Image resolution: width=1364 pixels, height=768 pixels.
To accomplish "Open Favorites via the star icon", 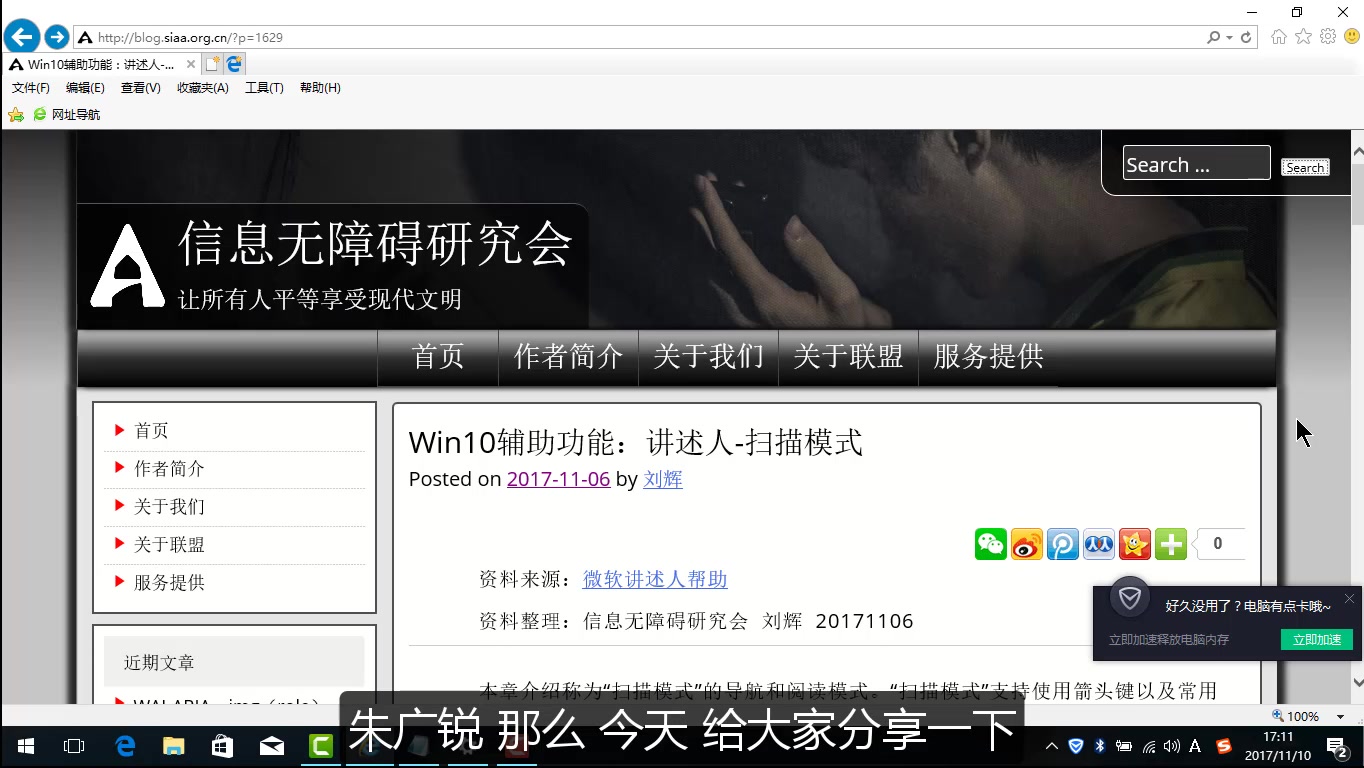I will tap(1303, 37).
